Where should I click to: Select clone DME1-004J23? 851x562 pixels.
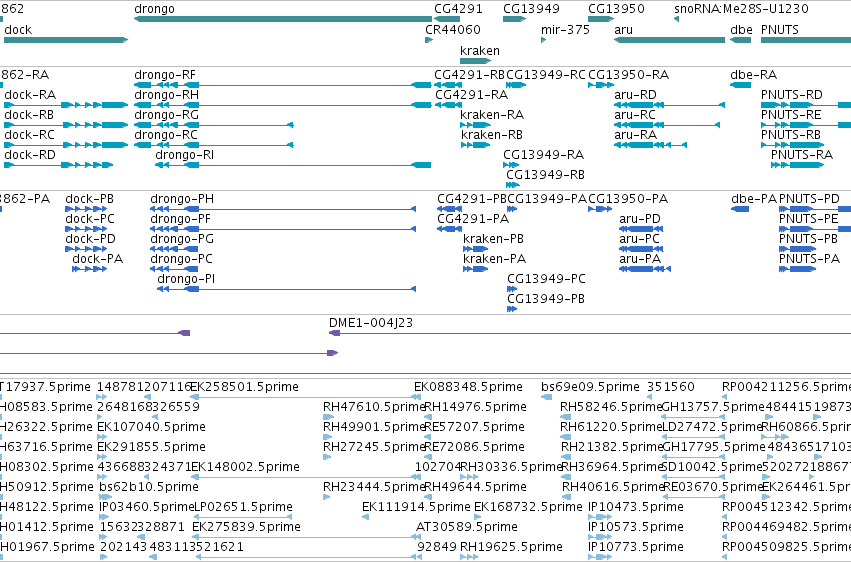(x=590, y=333)
